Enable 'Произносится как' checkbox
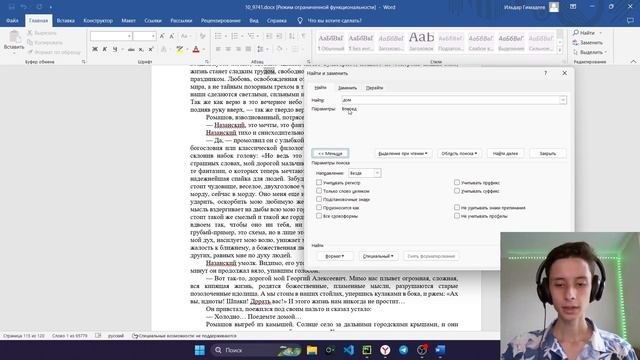Viewport: 640px width, 360px height. pos(319,207)
